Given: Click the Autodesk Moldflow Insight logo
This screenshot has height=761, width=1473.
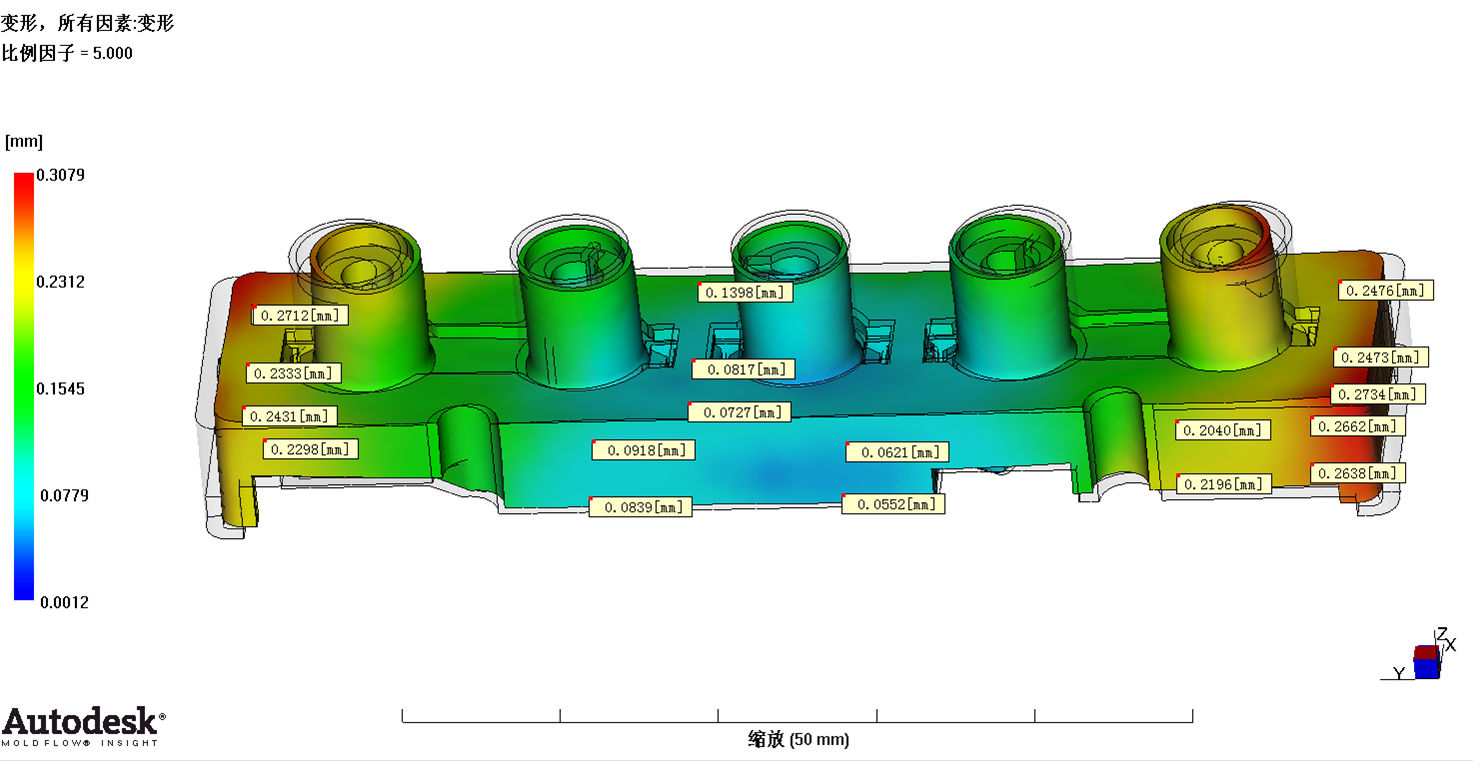Looking at the screenshot, I should click(82, 726).
